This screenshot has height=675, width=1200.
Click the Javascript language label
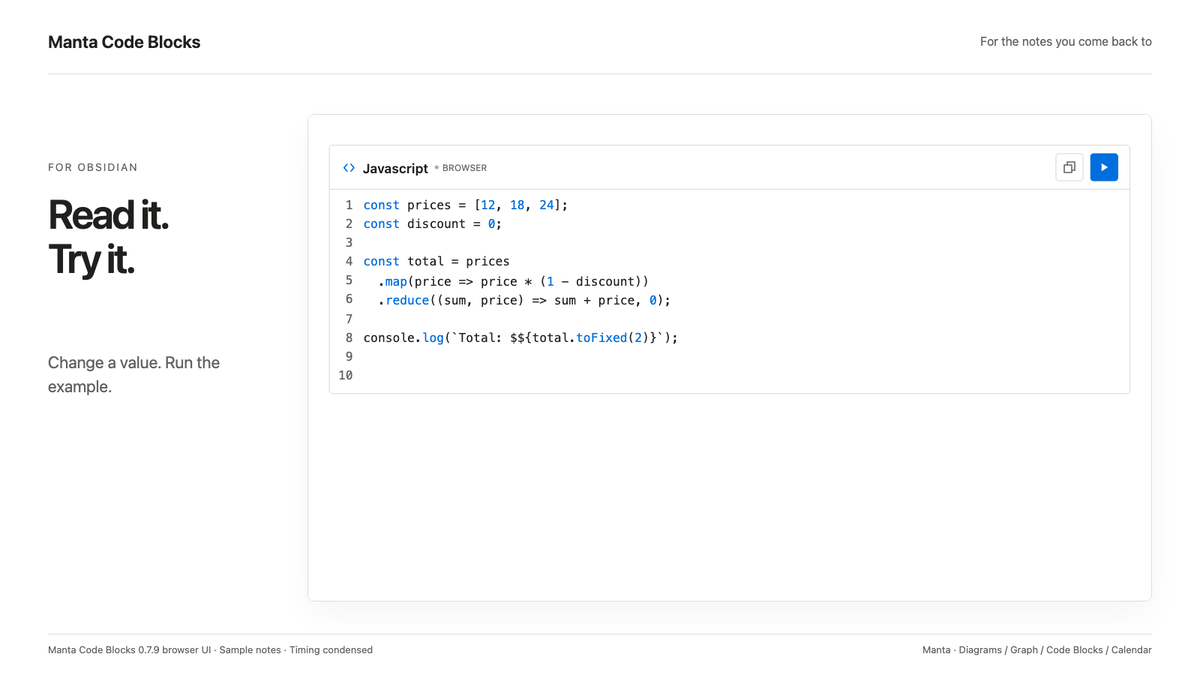pos(395,168)
